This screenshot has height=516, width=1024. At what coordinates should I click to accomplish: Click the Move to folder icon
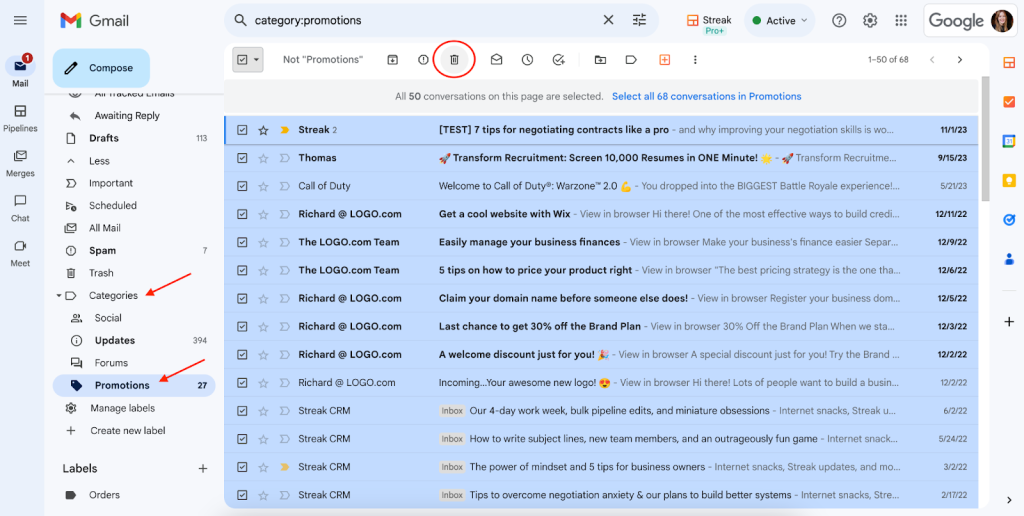click(600, 59)
